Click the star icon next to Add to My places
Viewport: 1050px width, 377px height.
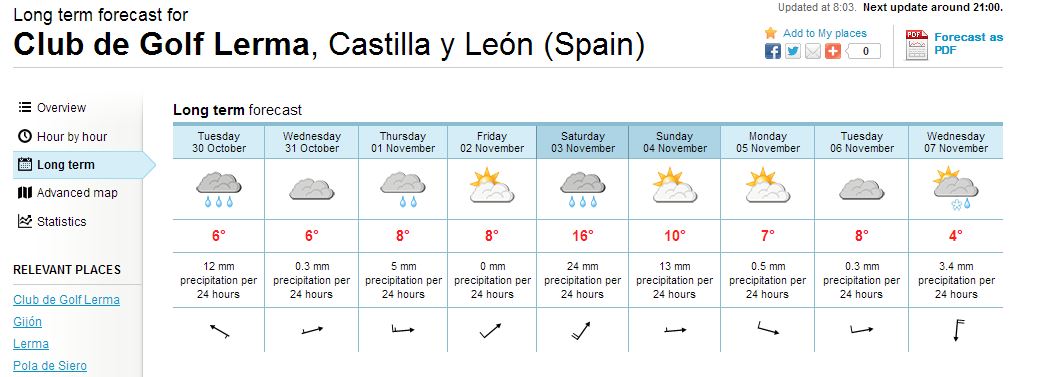point(771,33)
